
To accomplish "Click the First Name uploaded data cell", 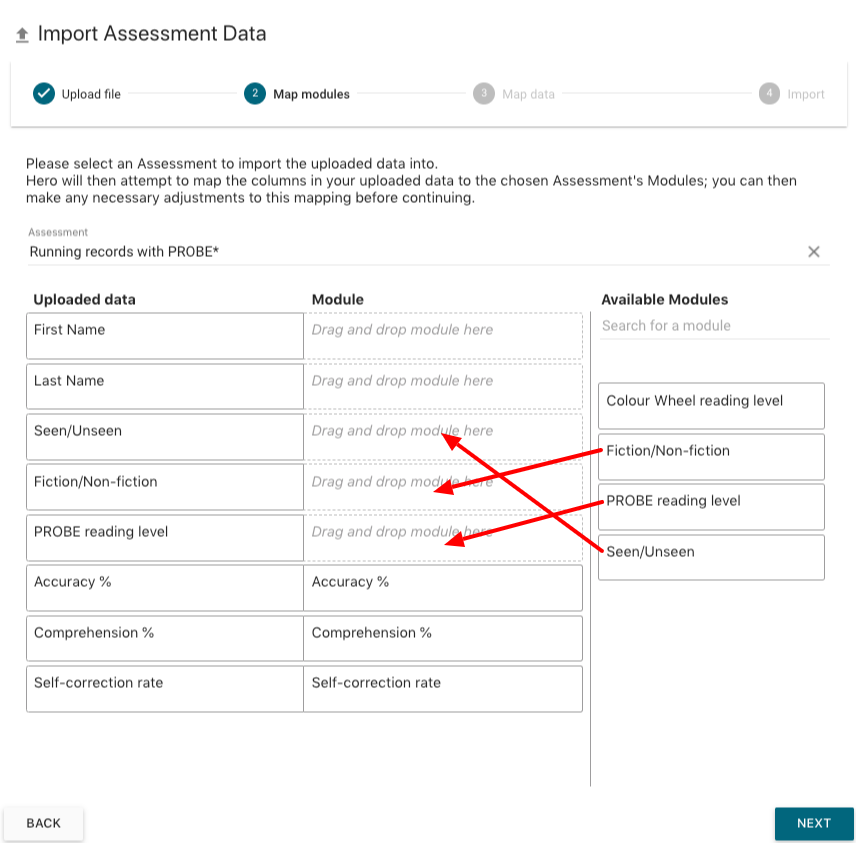I will [x=164, y=335].
